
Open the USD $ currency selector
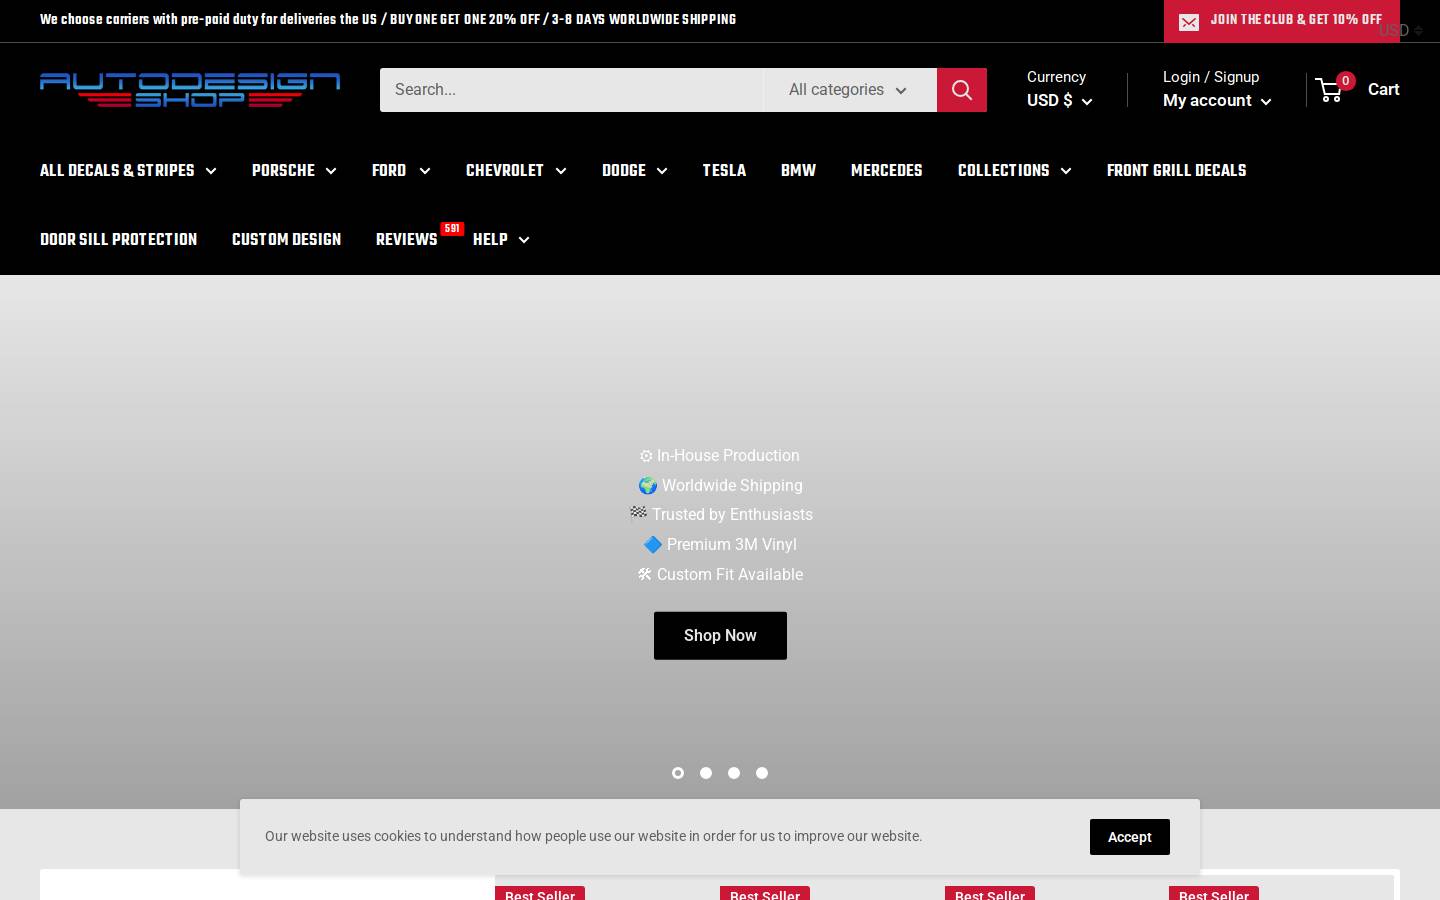pyautogui.click(x=1060, y=101)
